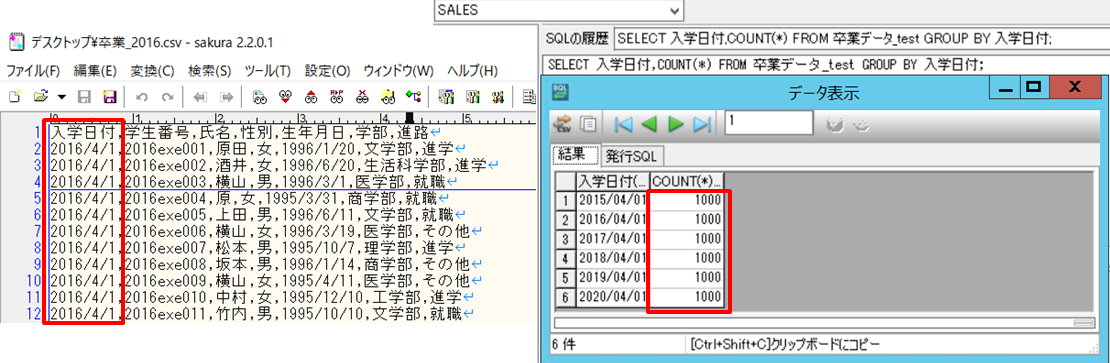
Task: Select row header 1 in results grid
Action: click(x=566, y=200)
